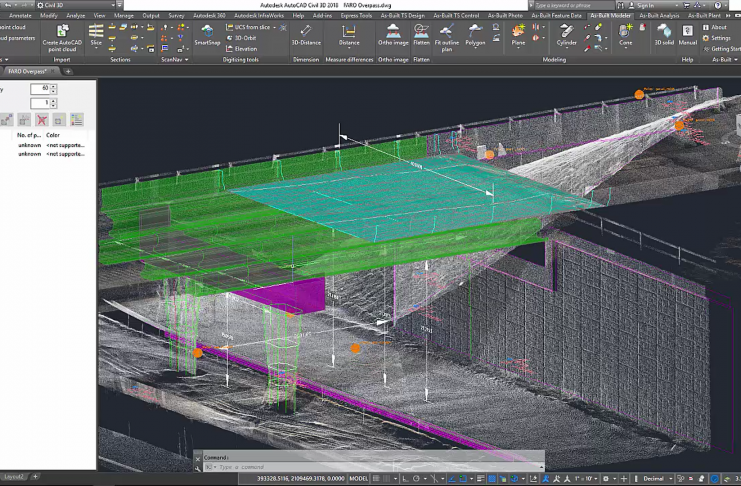Open the As-Built Analysis ribbon tab
741x486 pixels.
click(658, 16)
